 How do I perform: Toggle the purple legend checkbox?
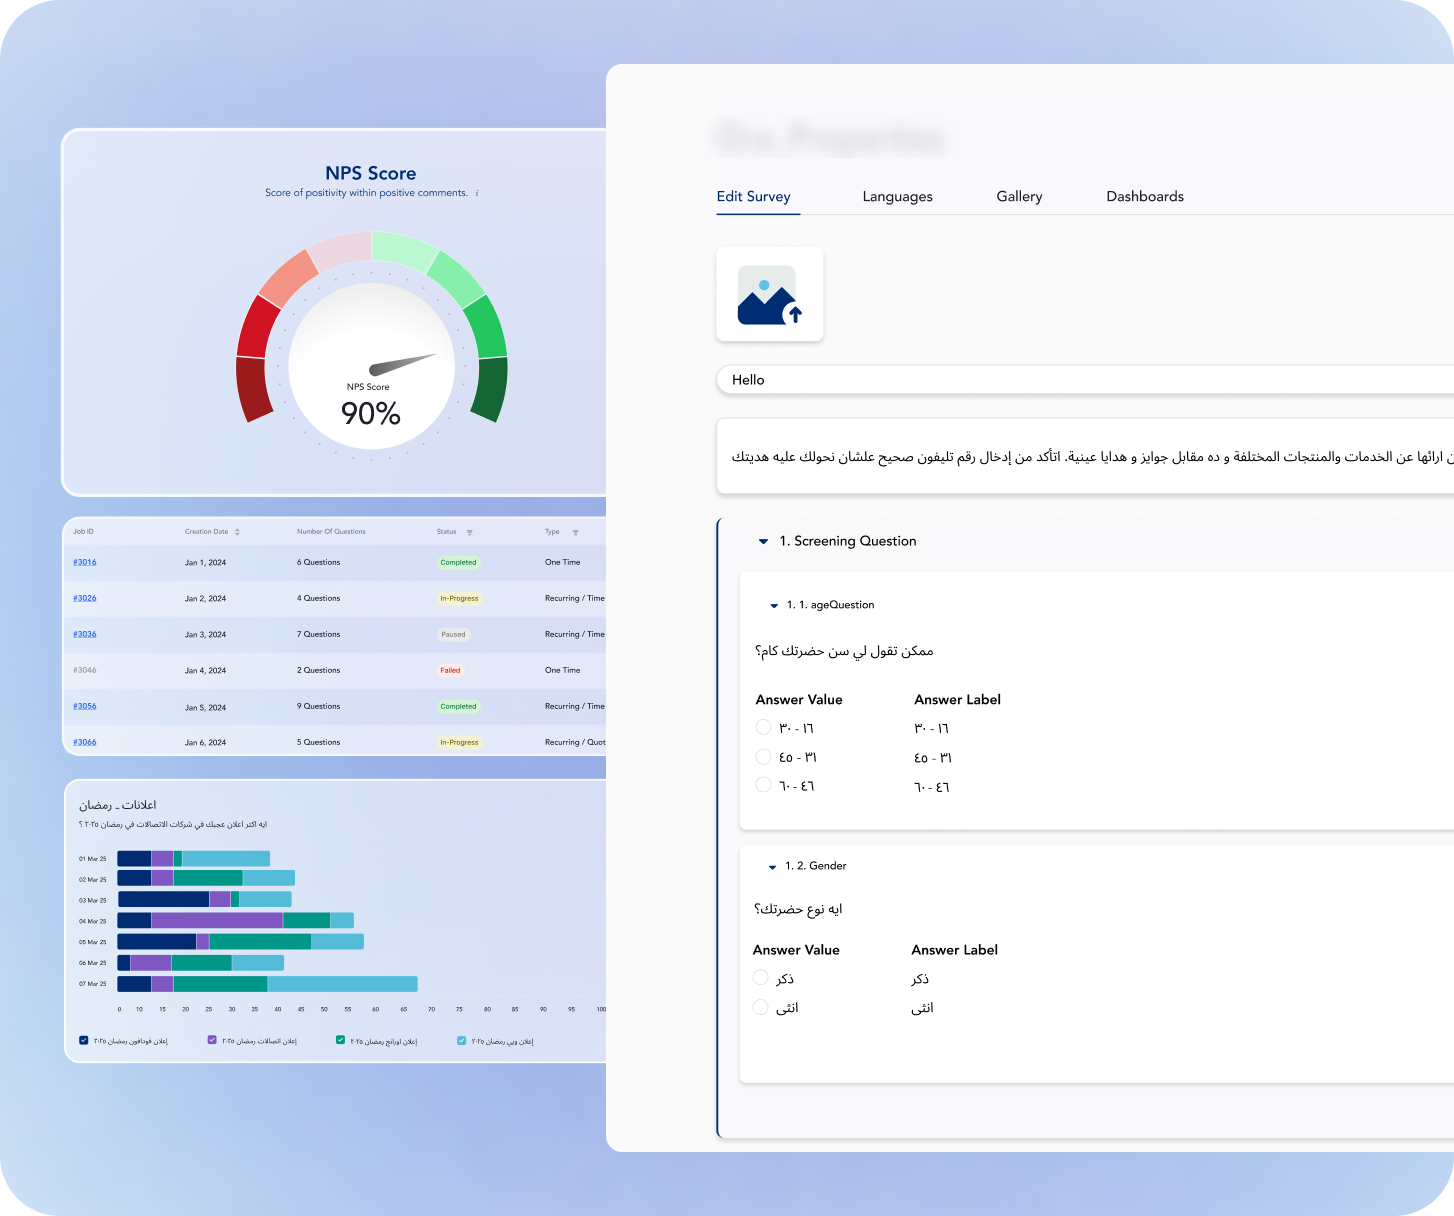tap(212, 1041)
